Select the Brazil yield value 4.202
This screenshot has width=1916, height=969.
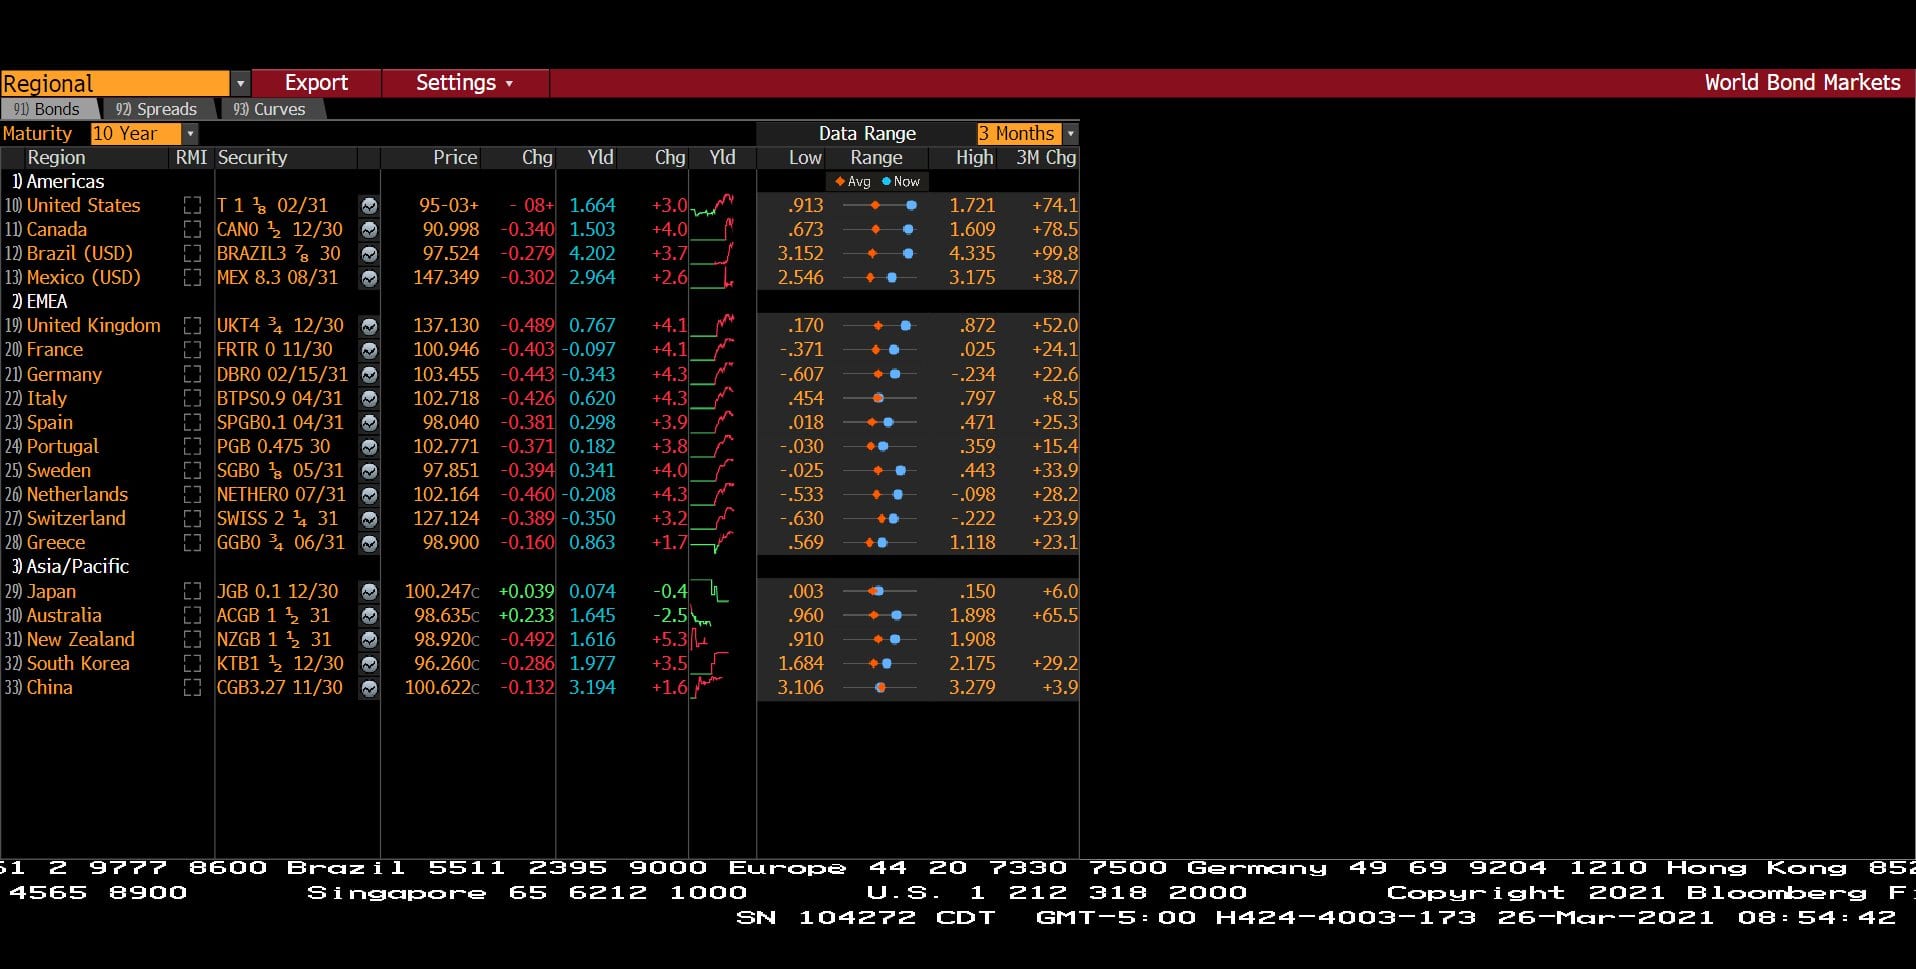coord(592,253)
